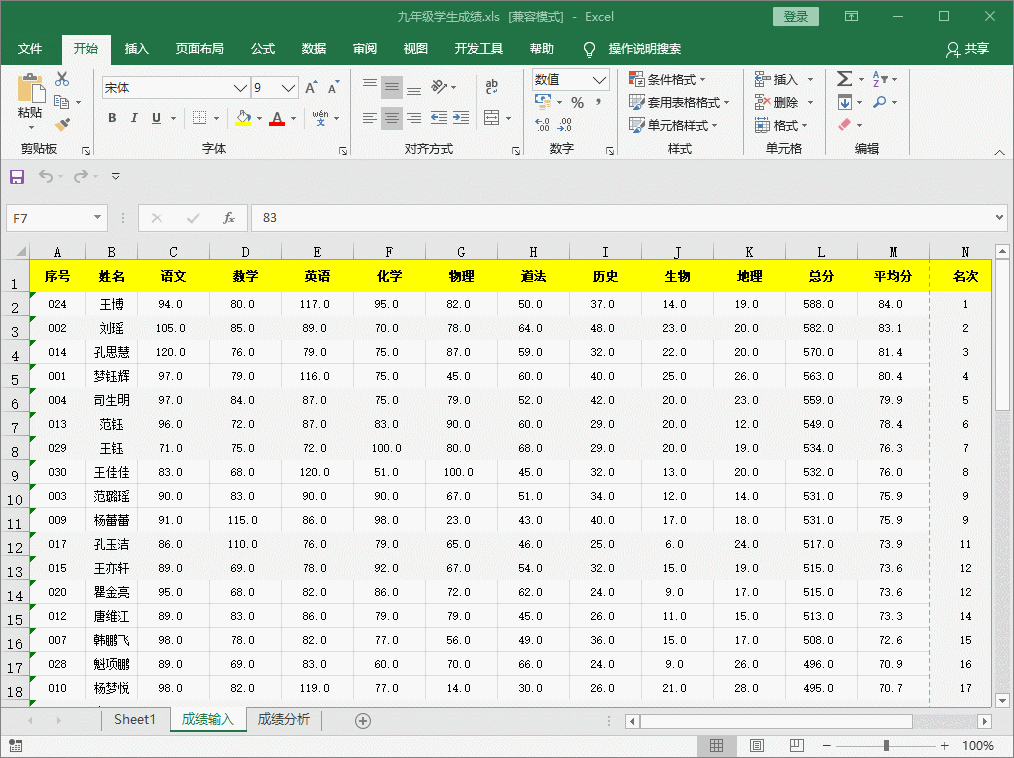Click the Cut scissors icon
1014x758 pixels.
(x=62, y=79)
